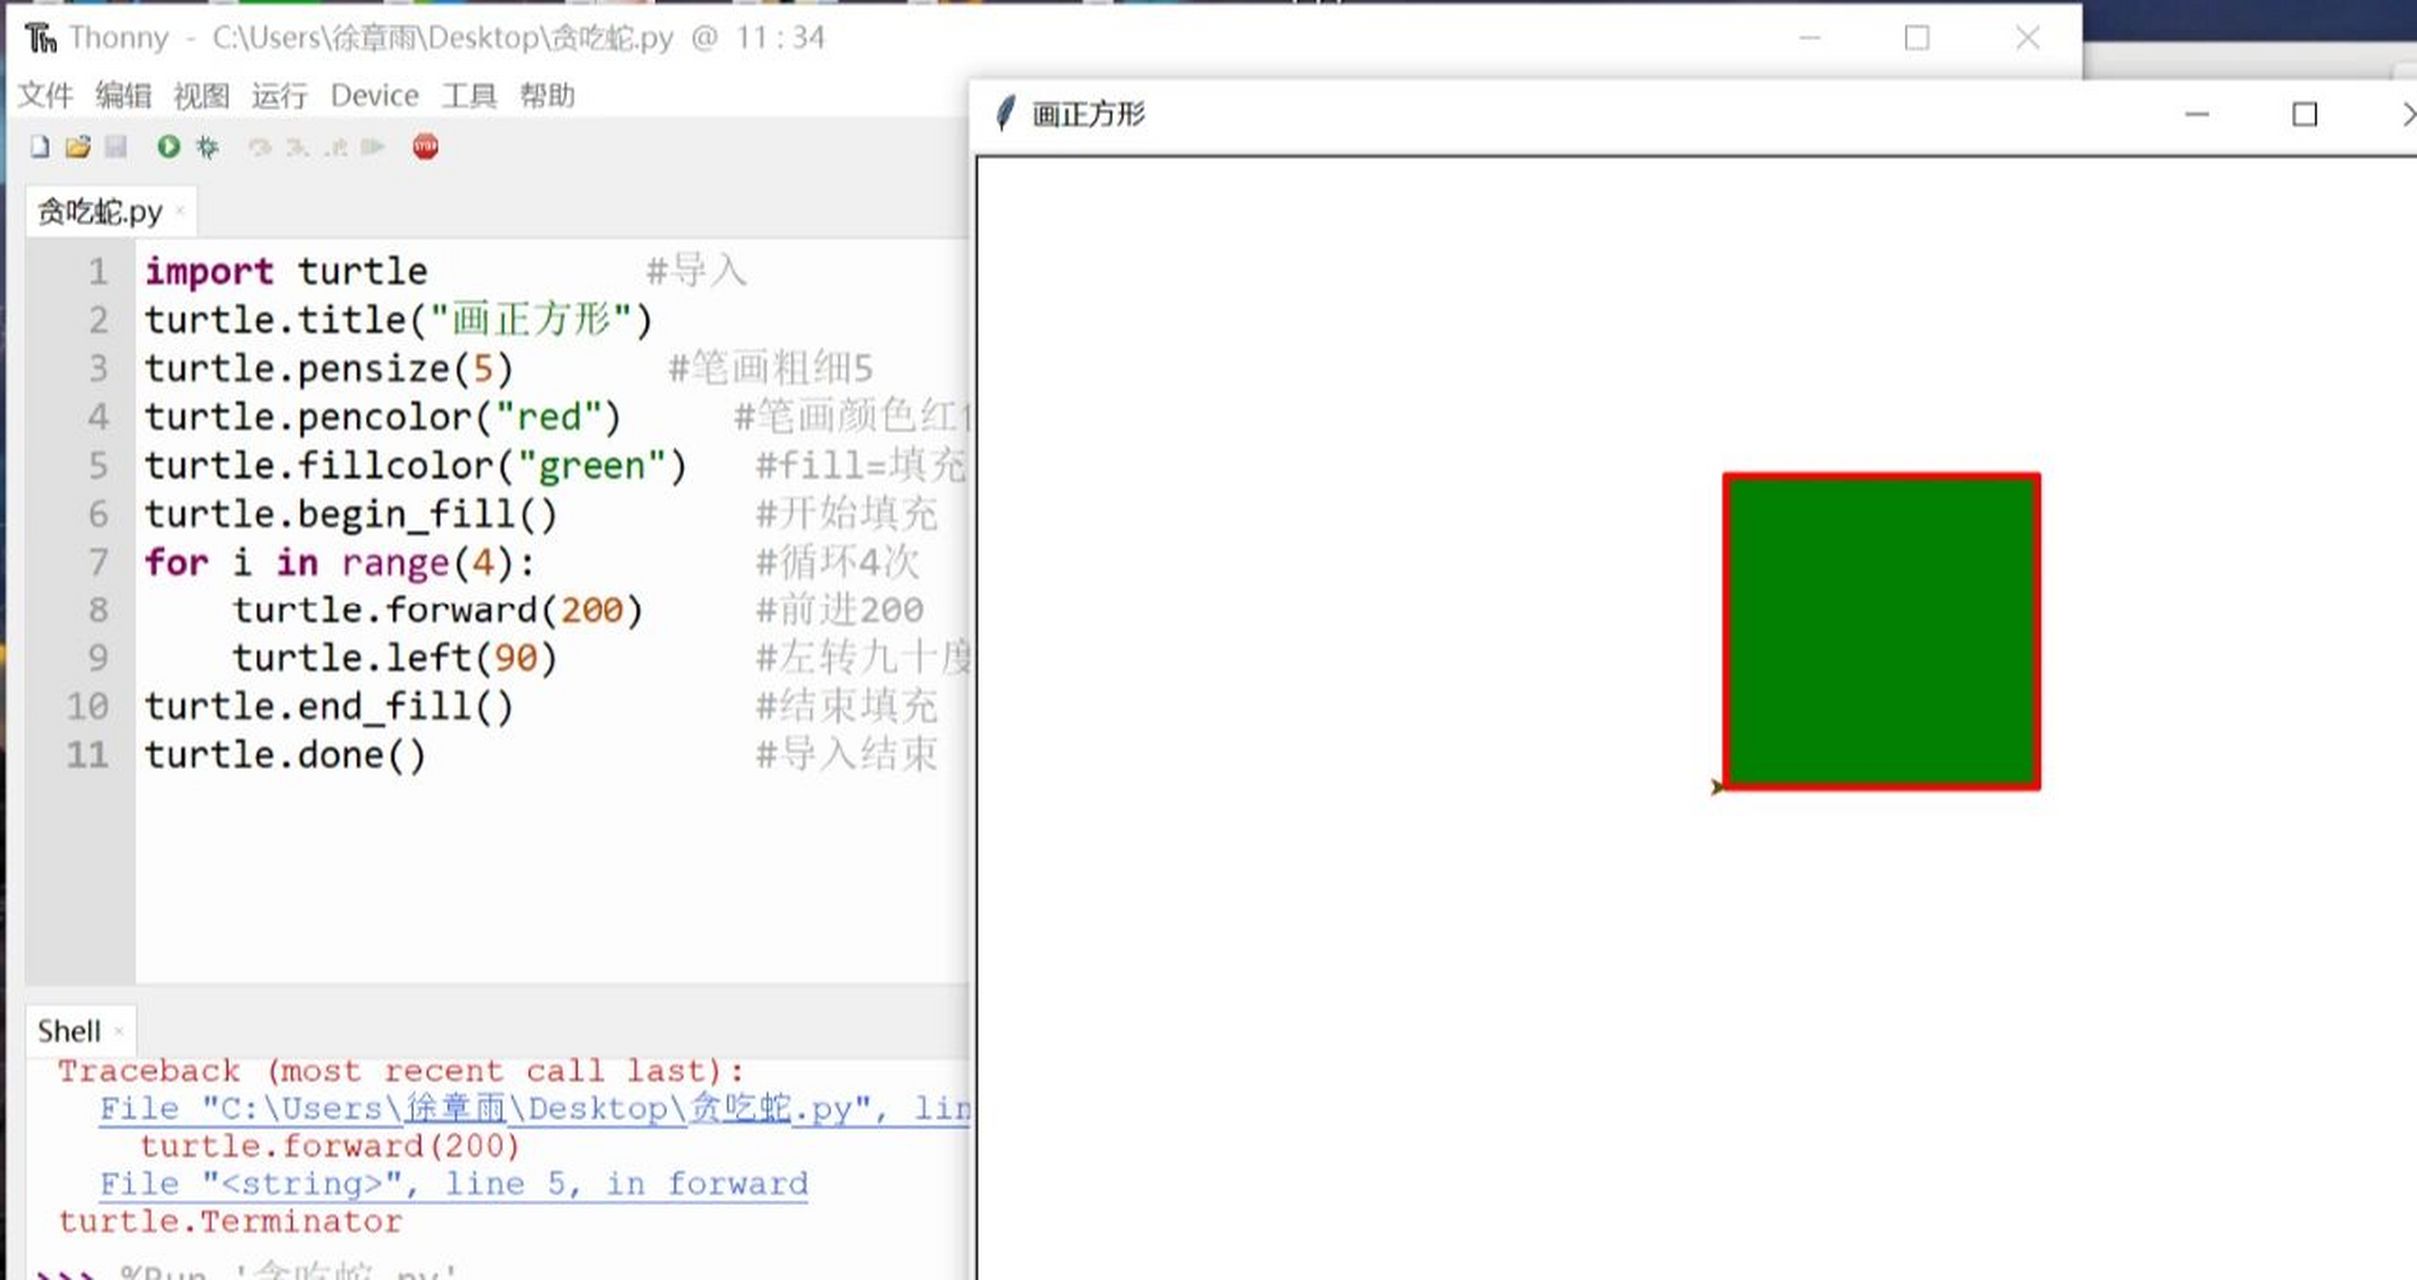Open a file using the folder icon

click(x=78, y=146)
